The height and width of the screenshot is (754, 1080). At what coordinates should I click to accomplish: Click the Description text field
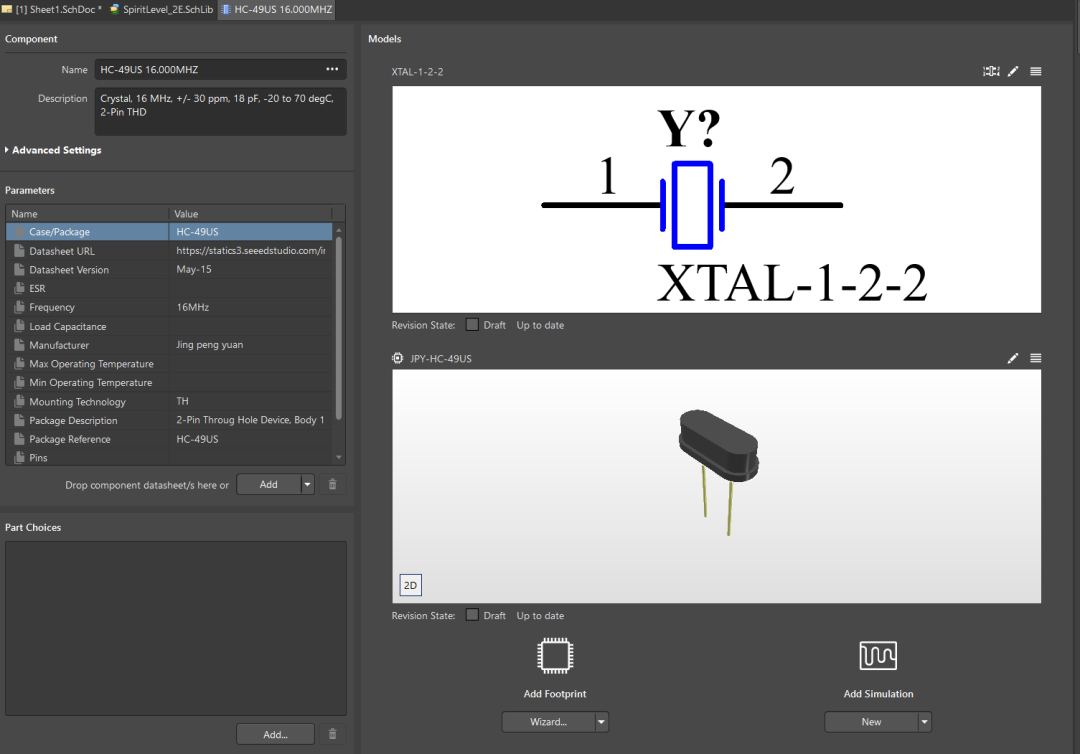[220, 111]
